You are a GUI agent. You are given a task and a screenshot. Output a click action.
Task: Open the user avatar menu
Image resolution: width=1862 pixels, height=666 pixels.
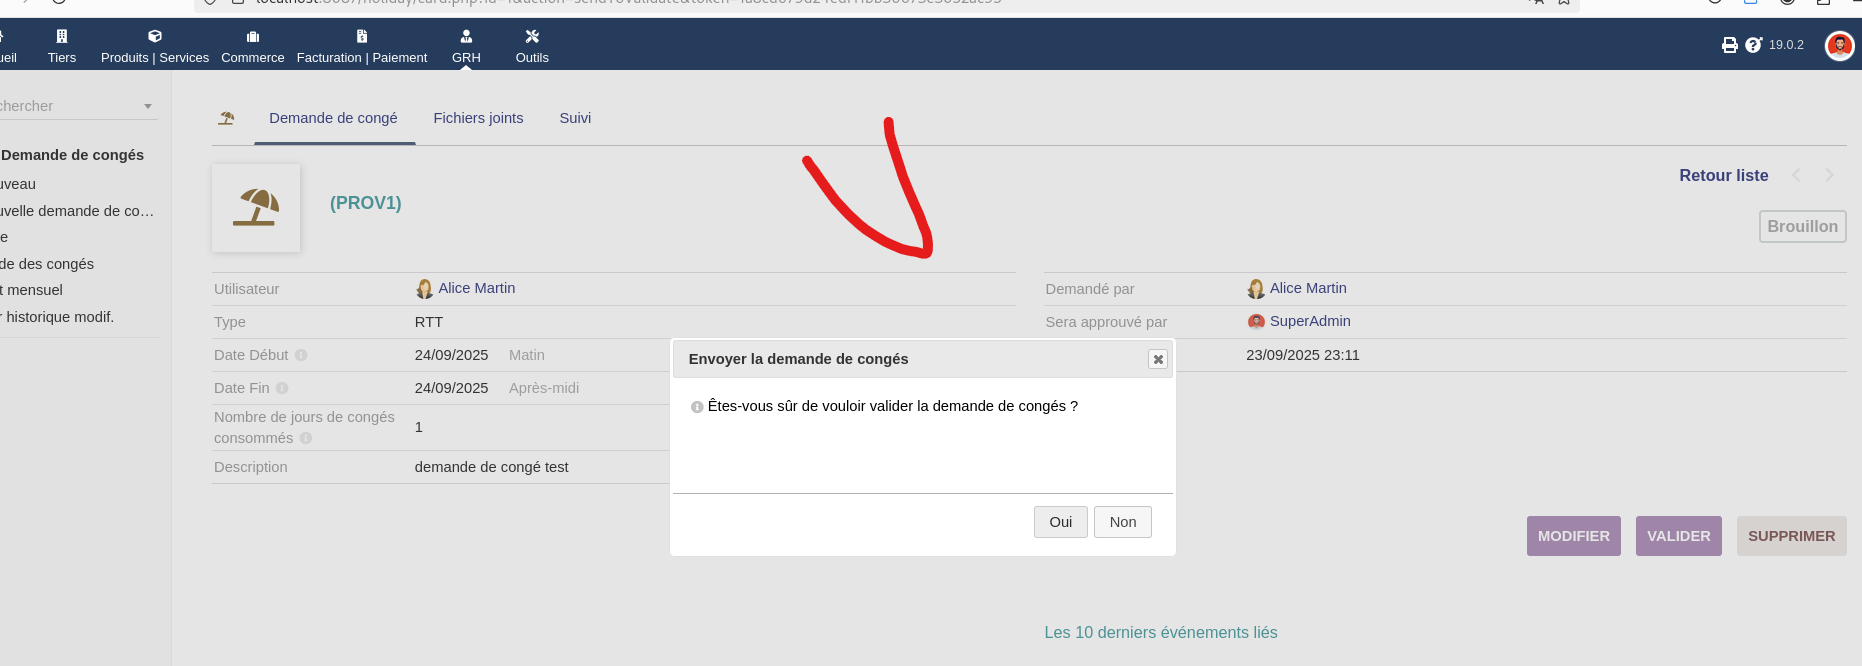pyautogui.click(x=1839, y=45)
